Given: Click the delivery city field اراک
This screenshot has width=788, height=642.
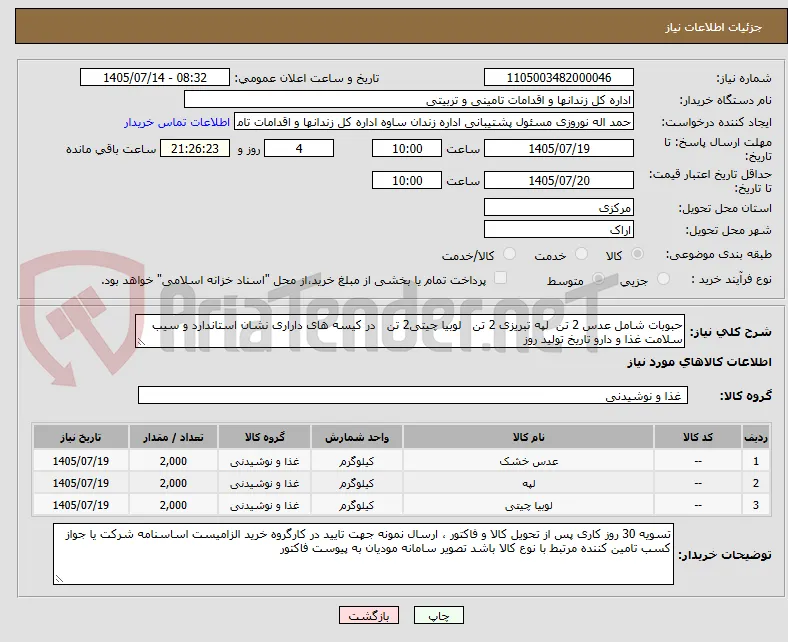Looking at the screenshot, I should (558, 230).
